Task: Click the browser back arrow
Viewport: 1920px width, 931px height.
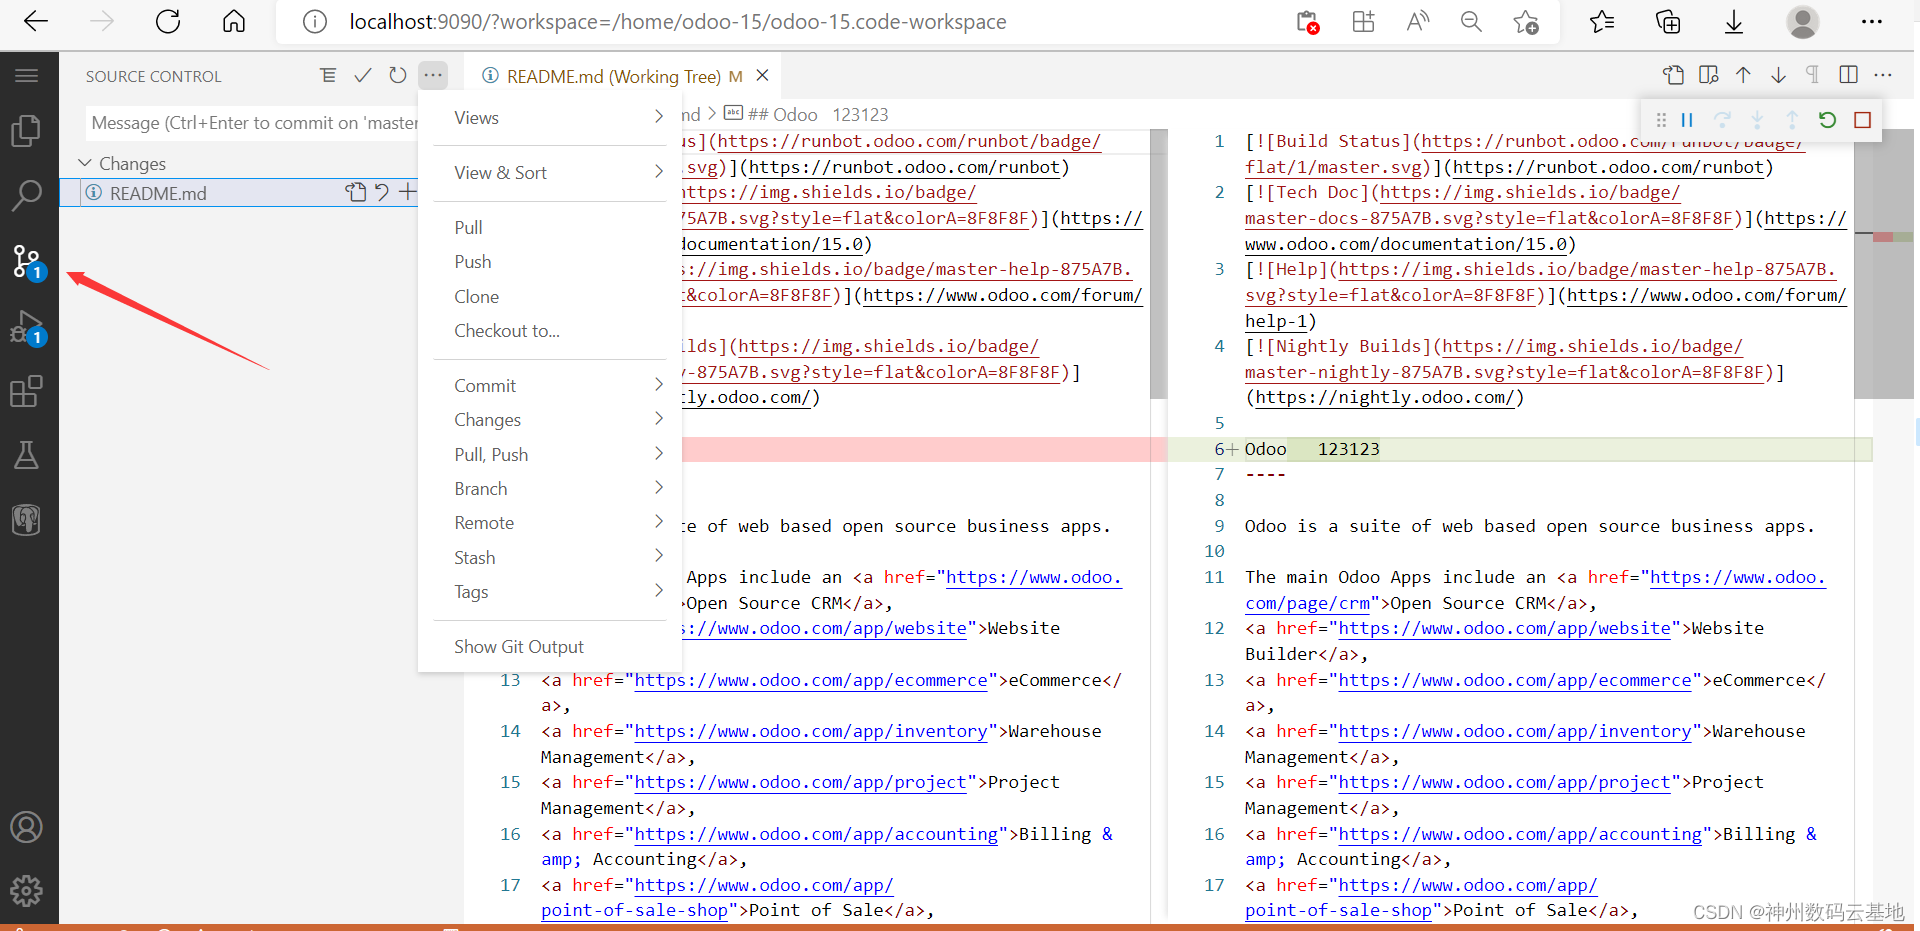Action: (36, 22)
